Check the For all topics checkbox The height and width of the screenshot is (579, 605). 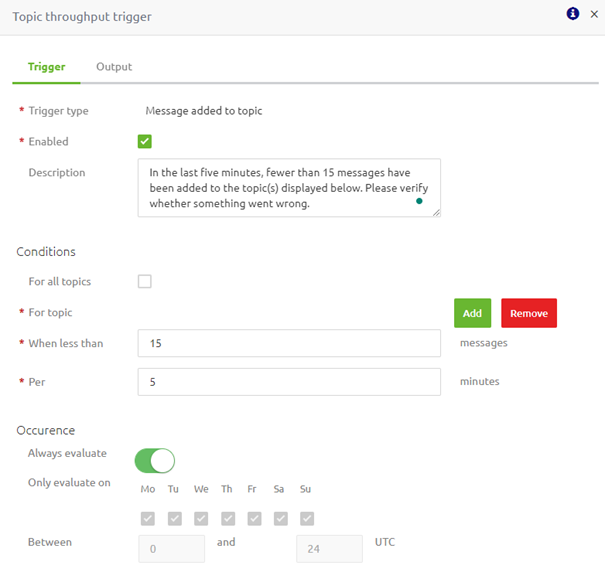145,282
